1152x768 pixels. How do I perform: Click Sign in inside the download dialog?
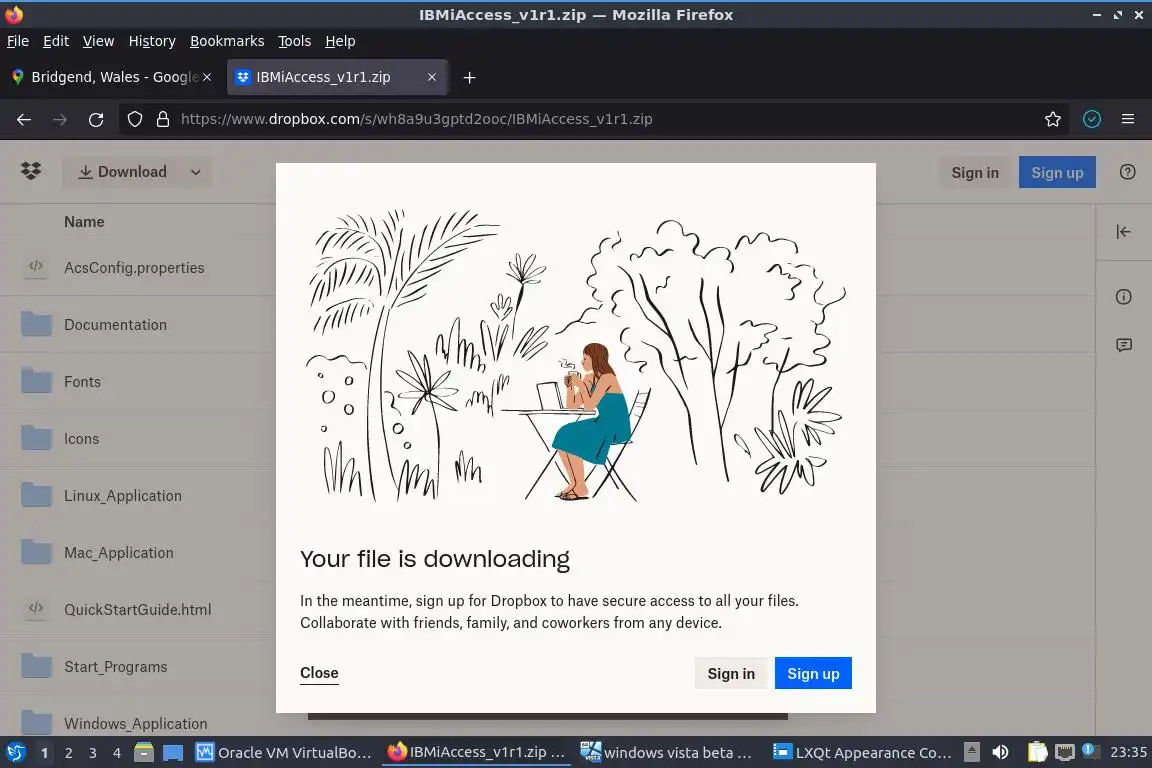pos(731,673)
